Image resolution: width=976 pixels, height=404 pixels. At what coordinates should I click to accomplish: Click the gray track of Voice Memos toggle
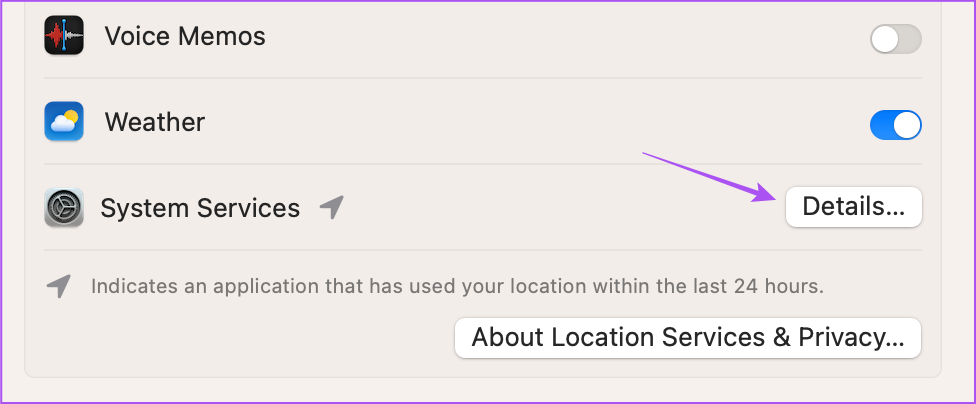(910, 39)
